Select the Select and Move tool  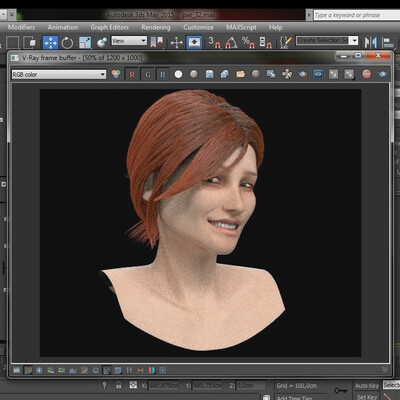pyautogui.click(x=50, y=42)
